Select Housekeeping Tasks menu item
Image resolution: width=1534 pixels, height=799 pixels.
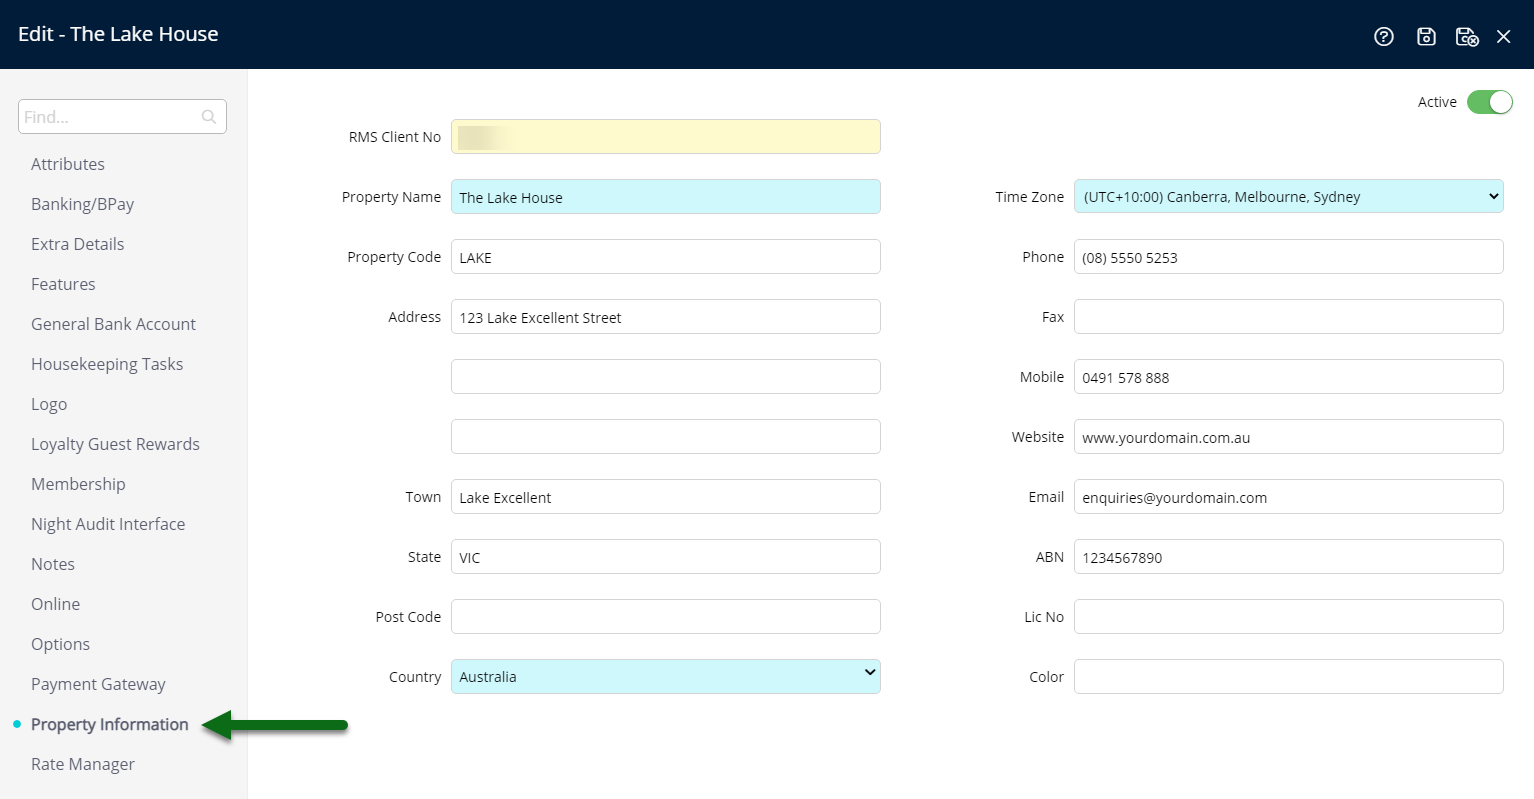point(107,364)
